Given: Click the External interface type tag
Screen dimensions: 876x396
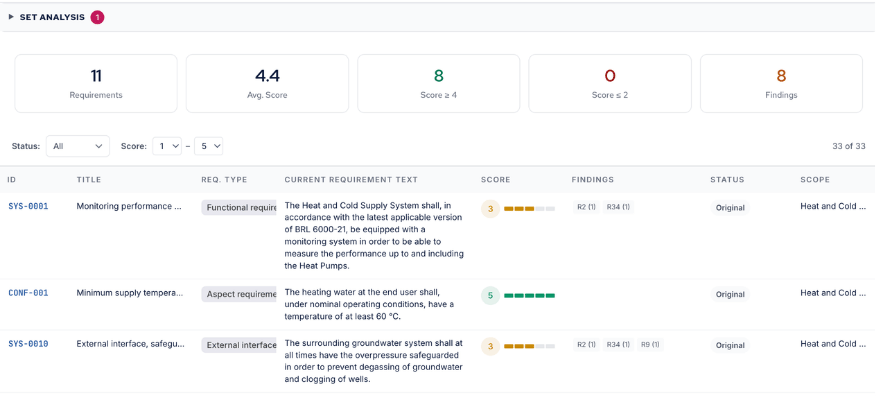Looking at the screenshot, I should [x=239, y=345].
